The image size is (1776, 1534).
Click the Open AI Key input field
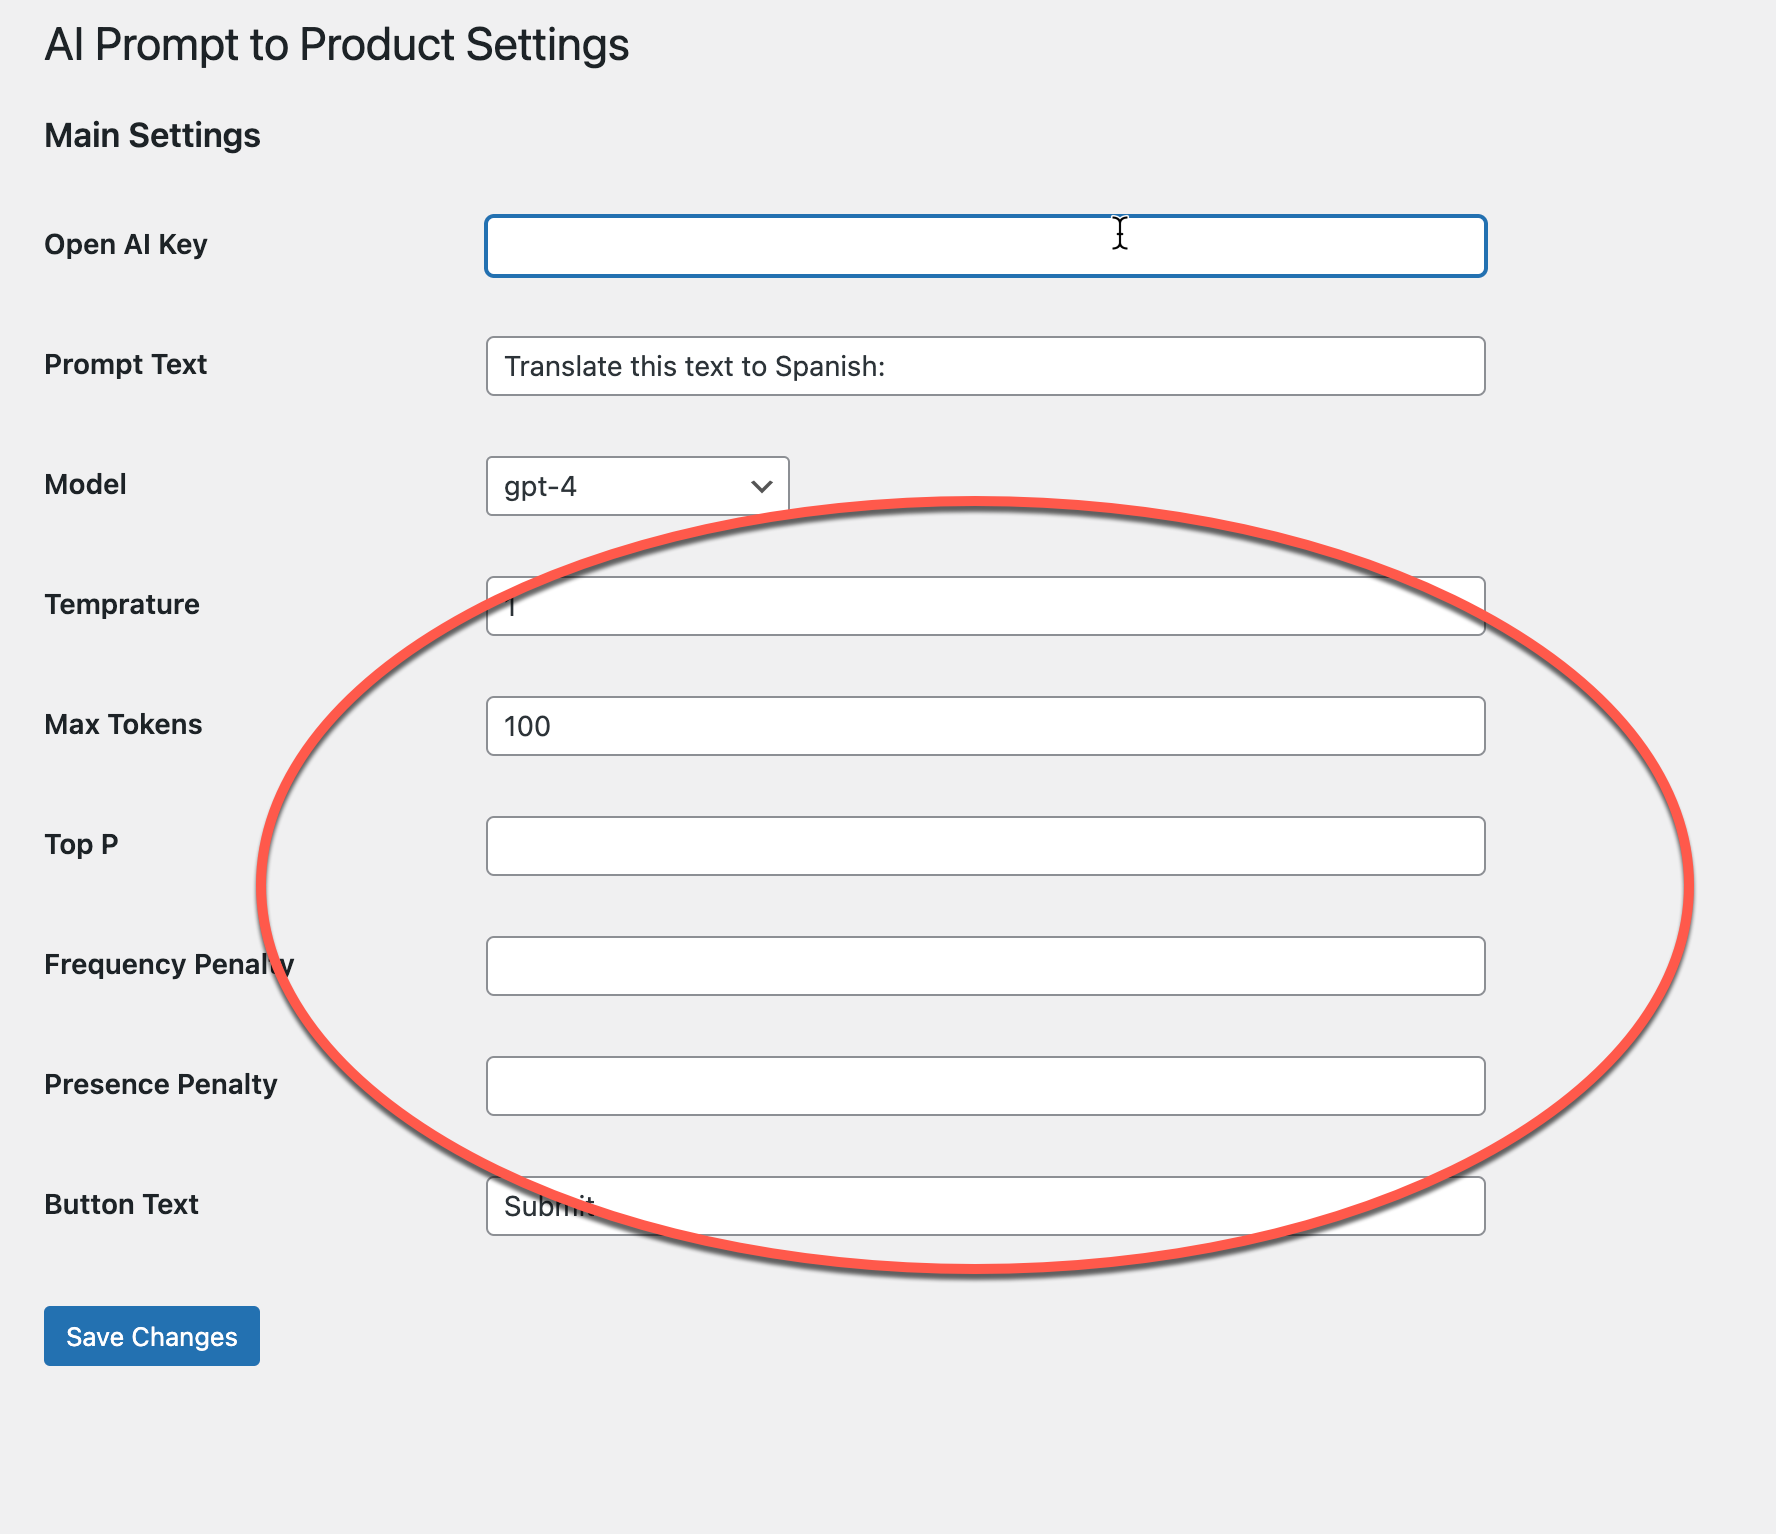985,246
